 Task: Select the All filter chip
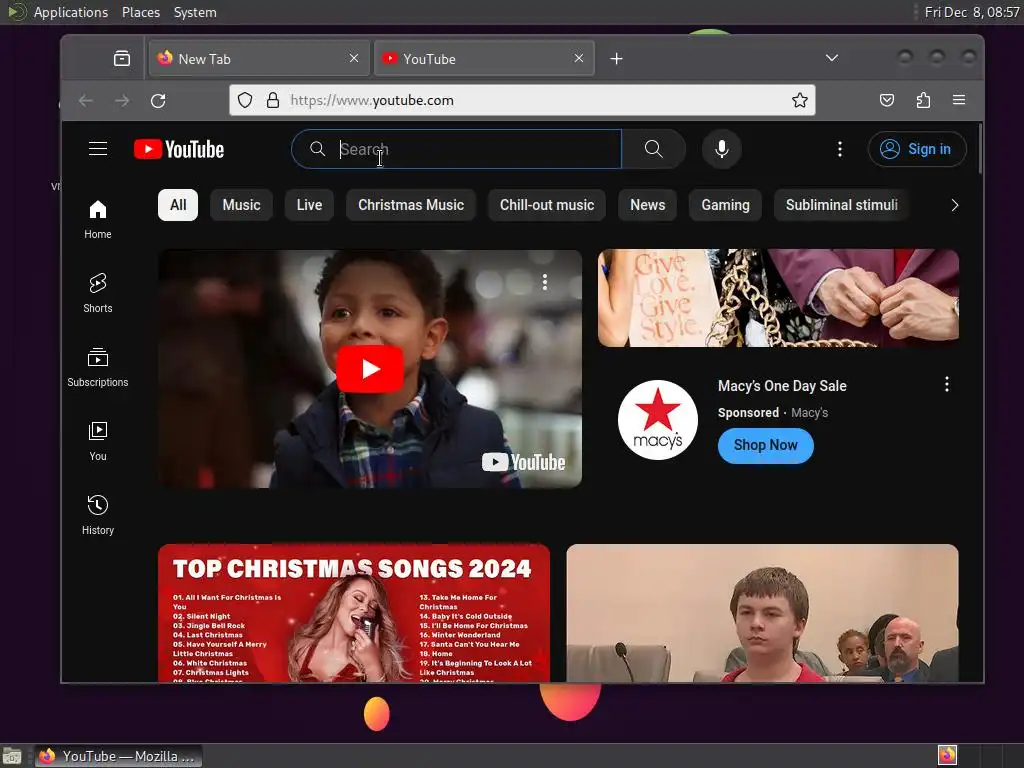178,205
